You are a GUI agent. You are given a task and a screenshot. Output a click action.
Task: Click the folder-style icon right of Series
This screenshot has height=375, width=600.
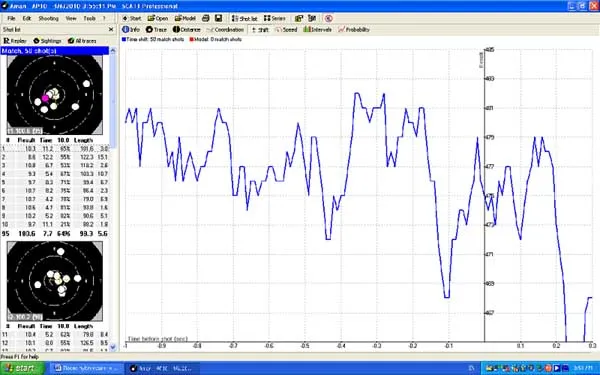pos(299,18)
